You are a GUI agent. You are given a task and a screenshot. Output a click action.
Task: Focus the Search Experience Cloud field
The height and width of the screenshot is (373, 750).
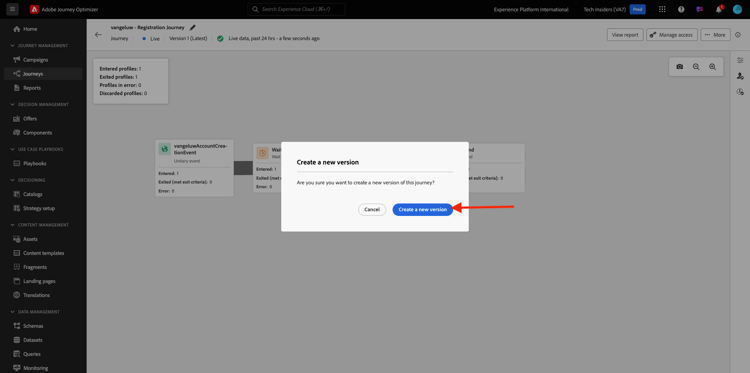coord(296,9)
